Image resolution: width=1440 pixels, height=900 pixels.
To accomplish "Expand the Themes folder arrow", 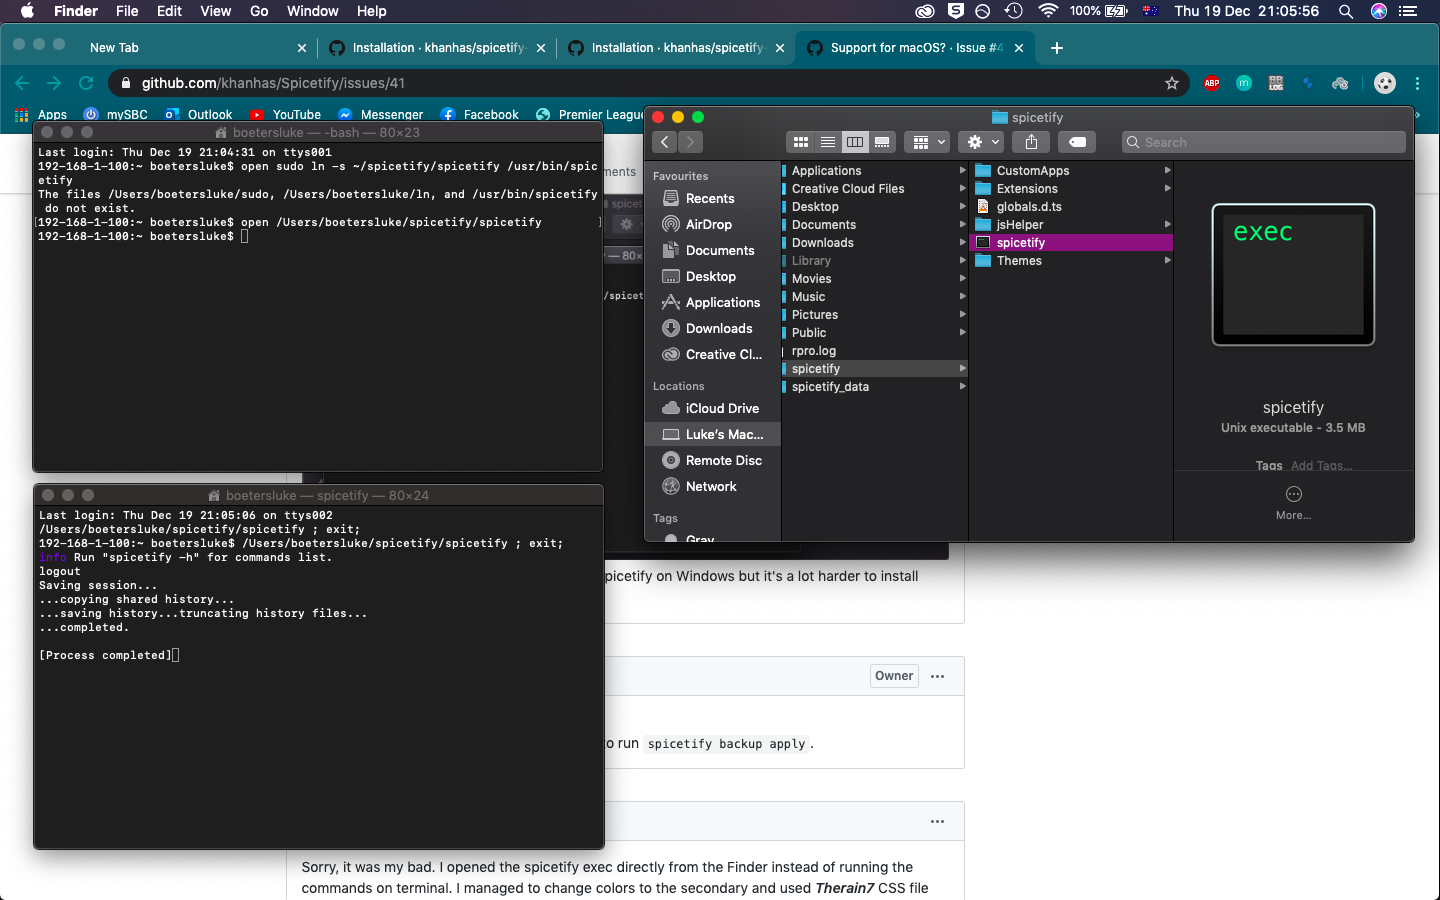I will coord(1167,260).
